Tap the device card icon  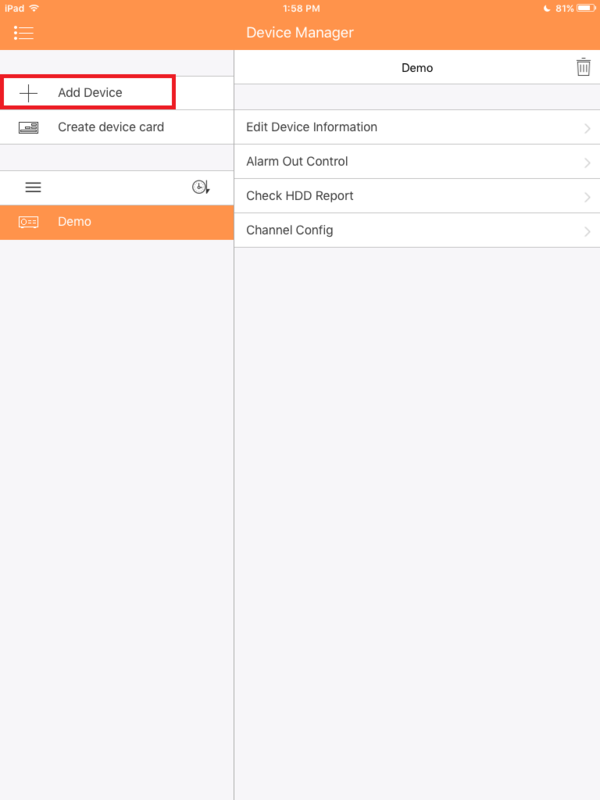(28, 127)
